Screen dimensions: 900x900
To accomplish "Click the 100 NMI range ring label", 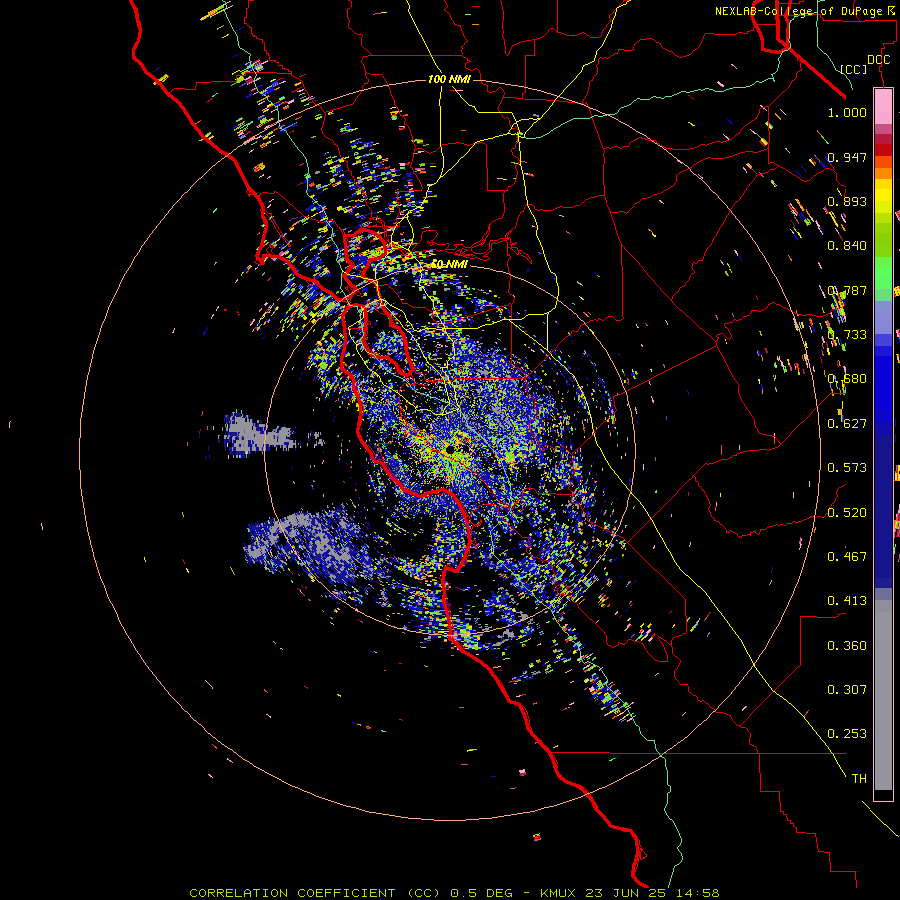I will click(x=449, y=79).
